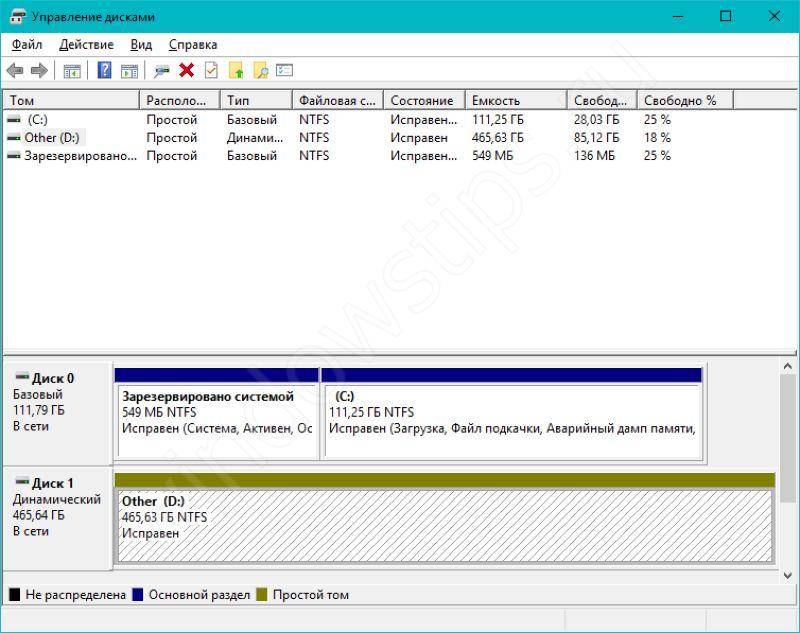The width and height of the screenshot is (800, 633).
Task: Select the Диск 0 header block
Action: 58,413
